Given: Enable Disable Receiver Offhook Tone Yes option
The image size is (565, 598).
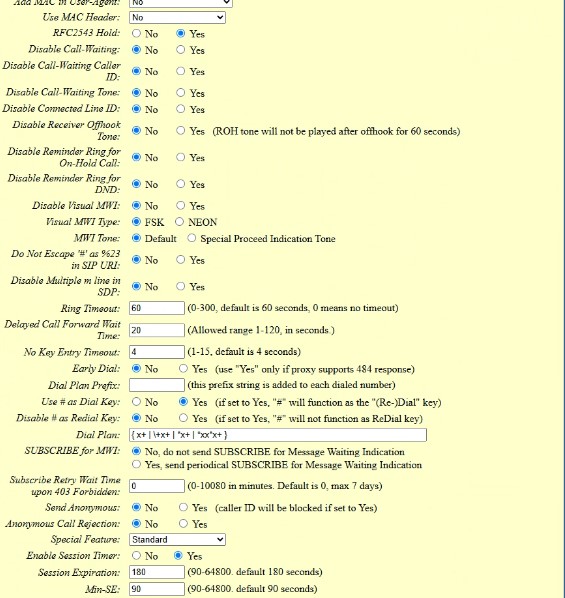Looking at the screenshot, I should (180, 130).
